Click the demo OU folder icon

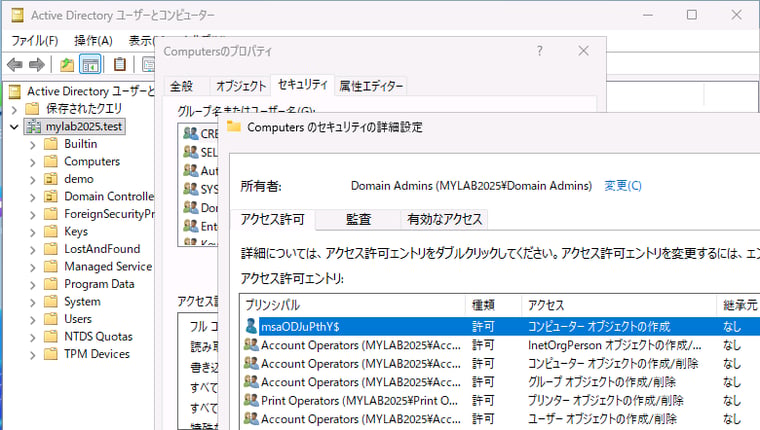tap(51, 179)
